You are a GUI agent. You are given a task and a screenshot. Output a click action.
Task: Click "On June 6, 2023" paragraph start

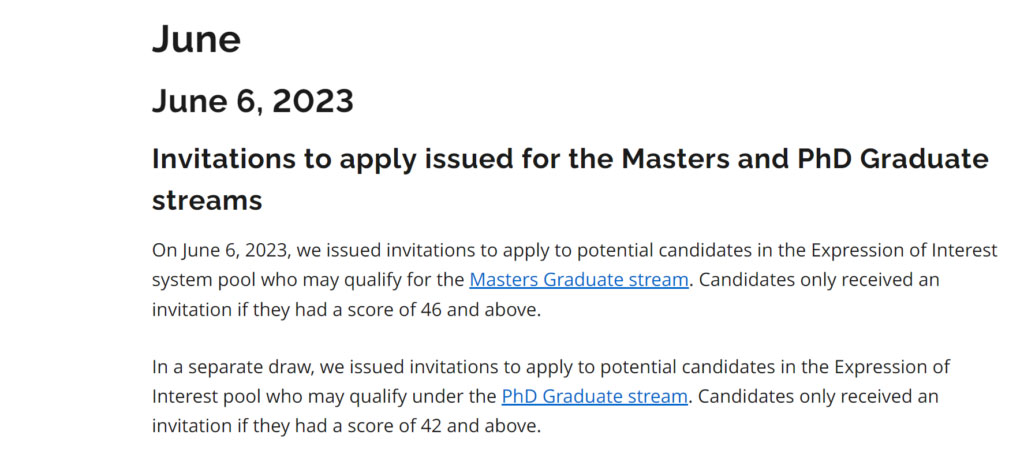tap(220, 251)
